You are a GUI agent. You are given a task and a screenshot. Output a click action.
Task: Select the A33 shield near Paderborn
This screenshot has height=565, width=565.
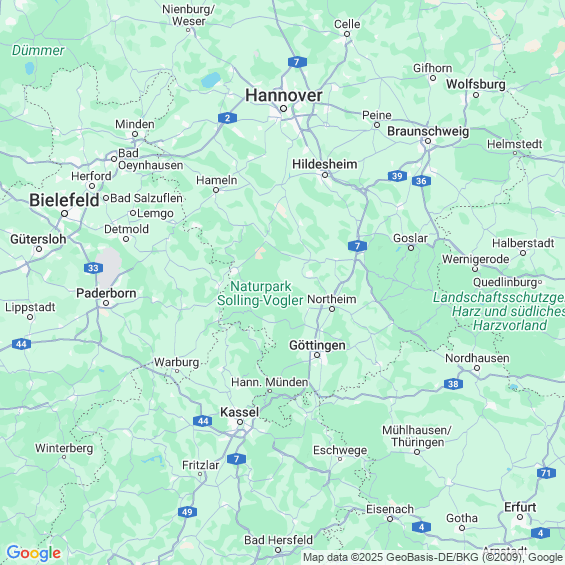[x=93, y=268]
